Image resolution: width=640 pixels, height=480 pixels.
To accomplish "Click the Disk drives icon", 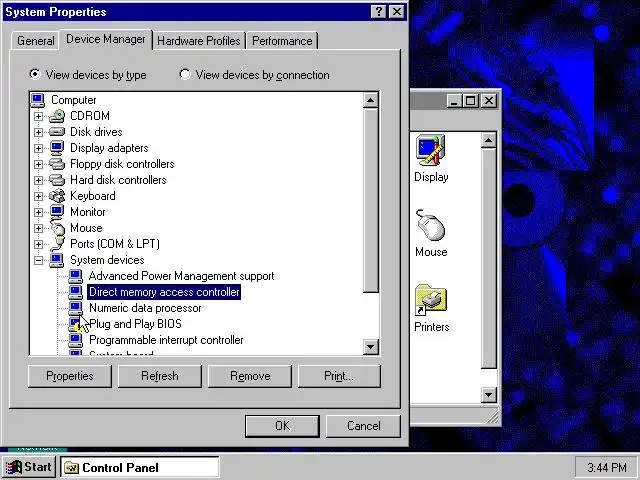I will point(57,132).
